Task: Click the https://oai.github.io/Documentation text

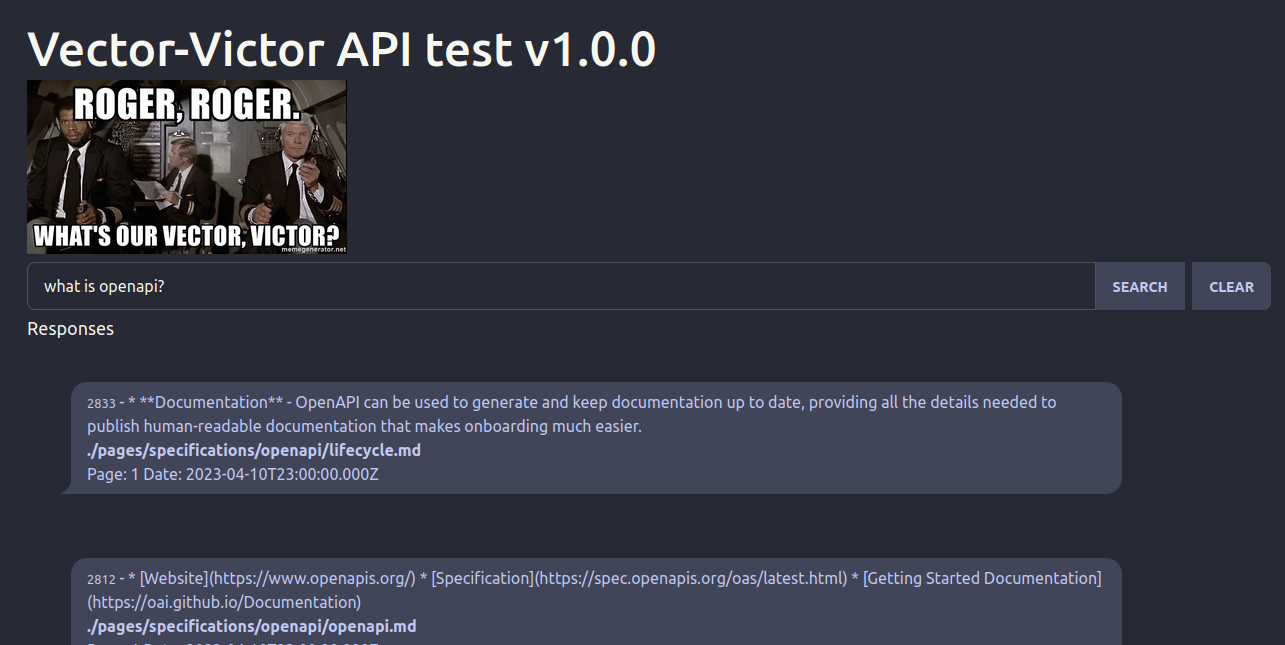Action: tap(224, 602)
